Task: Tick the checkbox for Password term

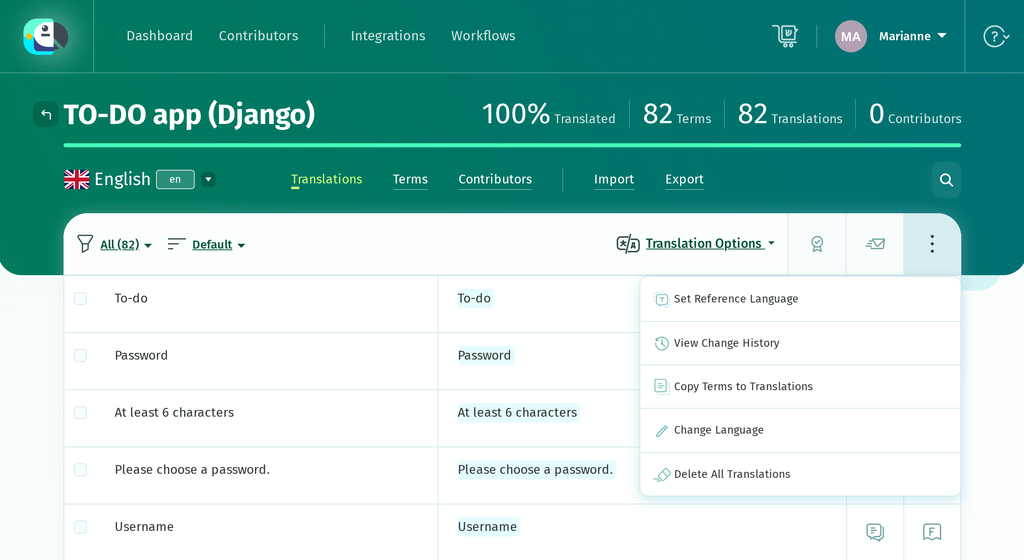Action: pos(80,355)
